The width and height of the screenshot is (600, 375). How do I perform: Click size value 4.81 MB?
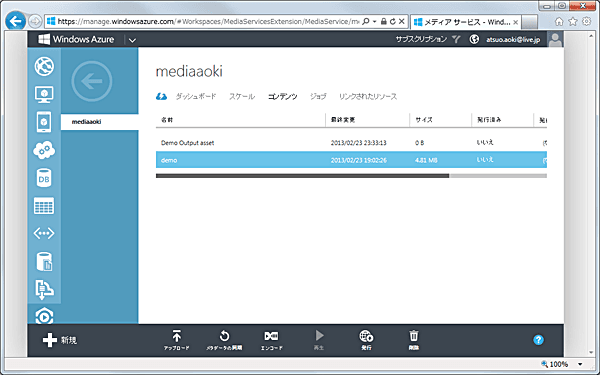pos(426,160)
